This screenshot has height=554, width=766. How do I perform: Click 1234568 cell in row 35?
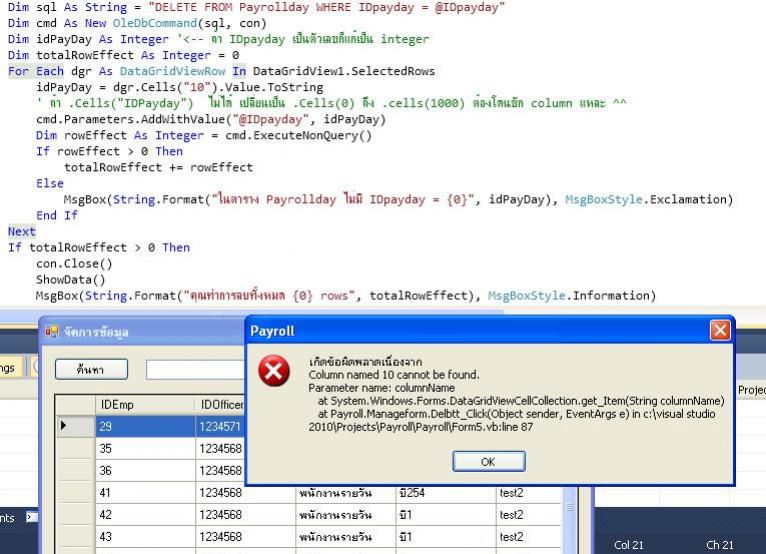pos(220,448)
